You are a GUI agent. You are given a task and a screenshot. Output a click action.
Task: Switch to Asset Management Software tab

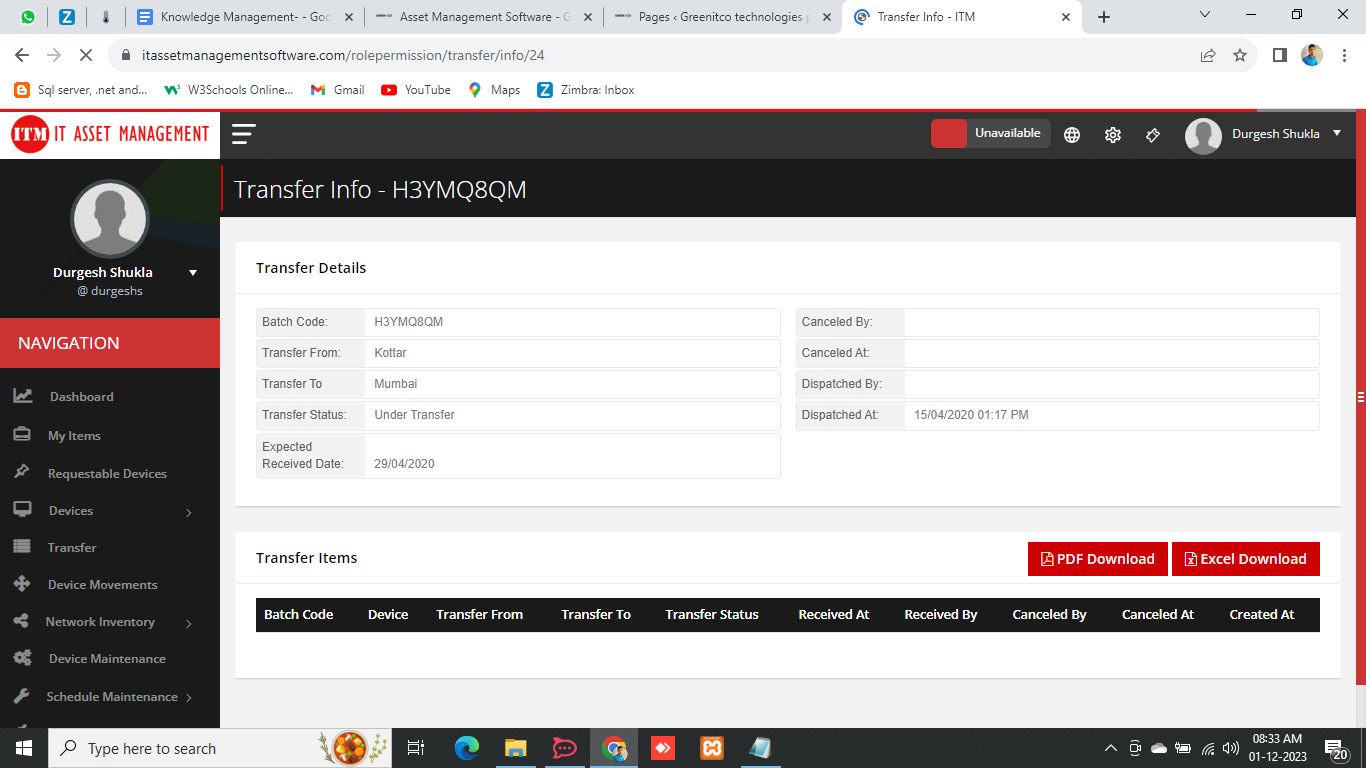click(484, 17)
